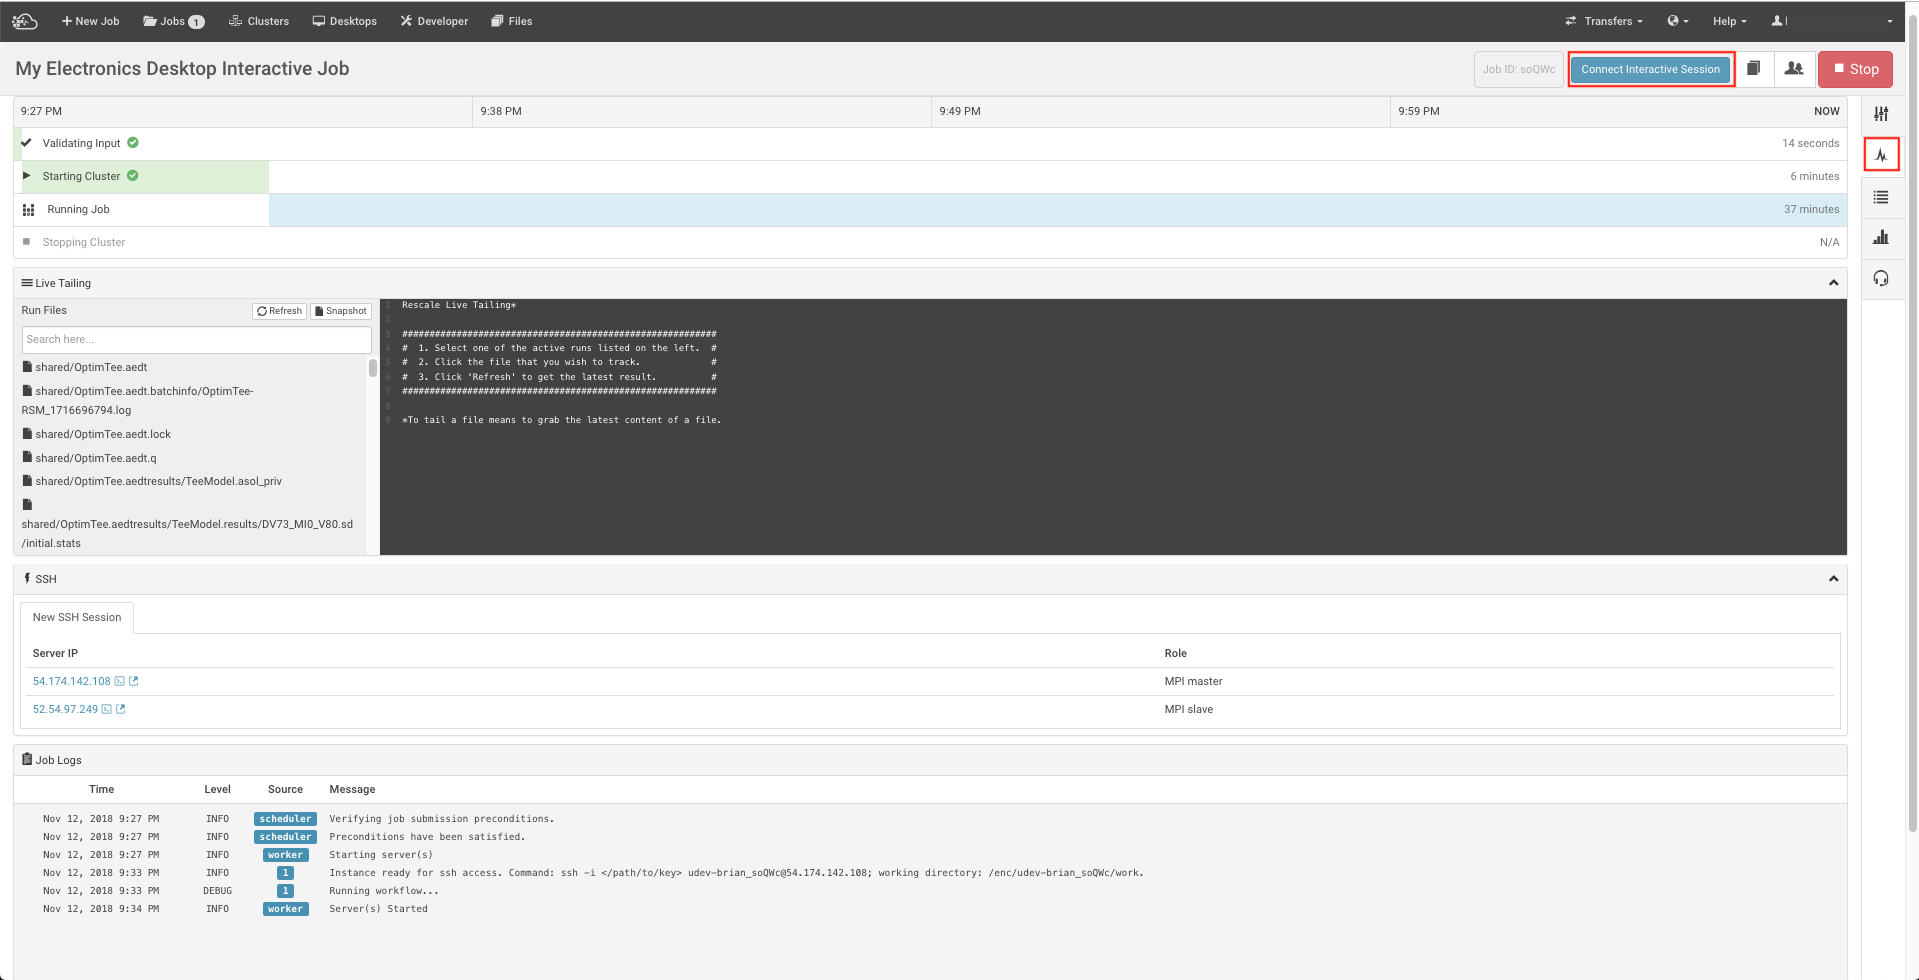Screen dimensions: 1919x980
Task: Open the status pulse sidebar icon
Action: tap(1881, 155)
